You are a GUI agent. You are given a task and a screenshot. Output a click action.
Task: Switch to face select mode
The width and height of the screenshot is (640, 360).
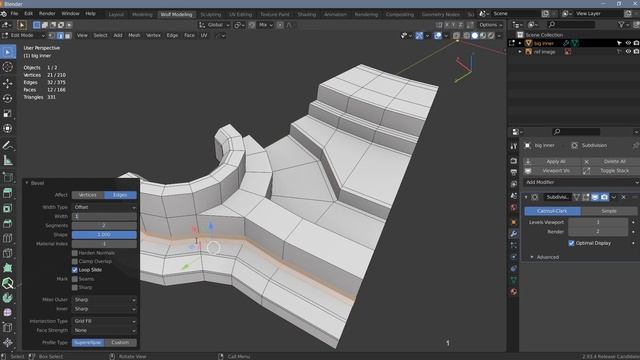[68, 36]
